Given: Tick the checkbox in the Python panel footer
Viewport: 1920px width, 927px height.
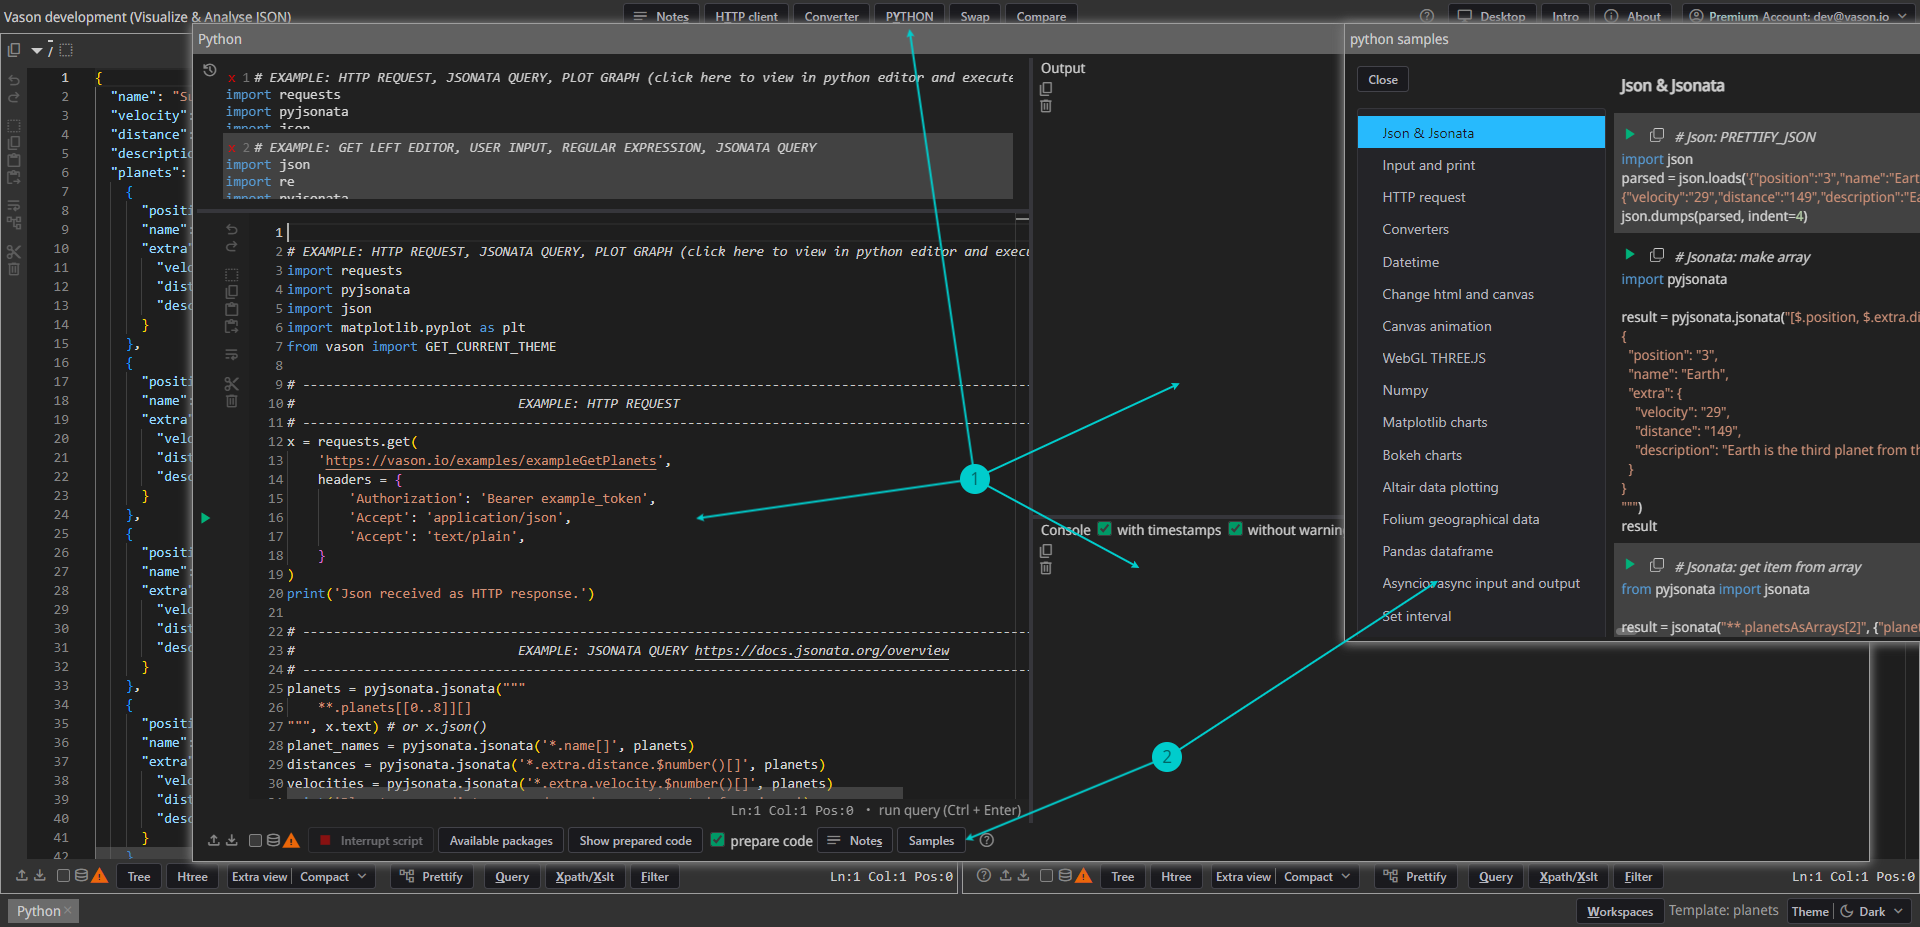Looking at the screenshot, I should coord(255,840).
